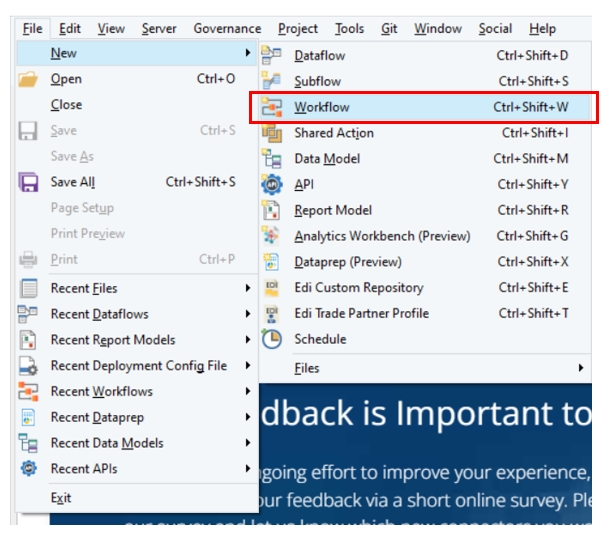The height and width of the screenshot is (542, 613).
Task: Click the Subflow icon
Action: (x=271, y=81)
